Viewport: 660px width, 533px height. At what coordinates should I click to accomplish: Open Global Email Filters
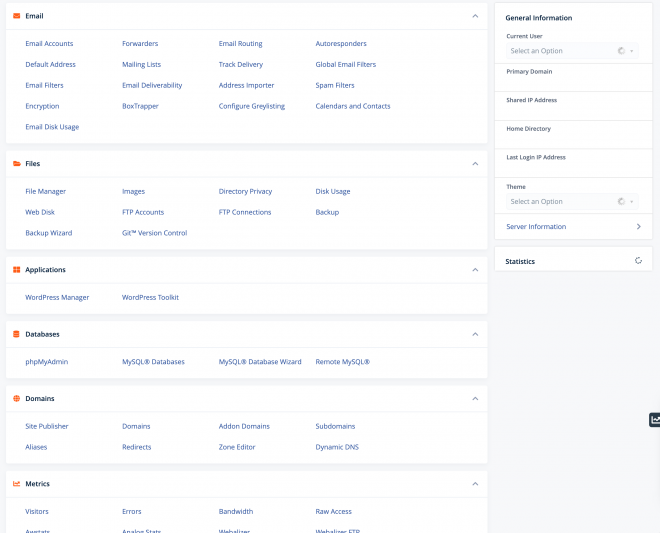346,64
